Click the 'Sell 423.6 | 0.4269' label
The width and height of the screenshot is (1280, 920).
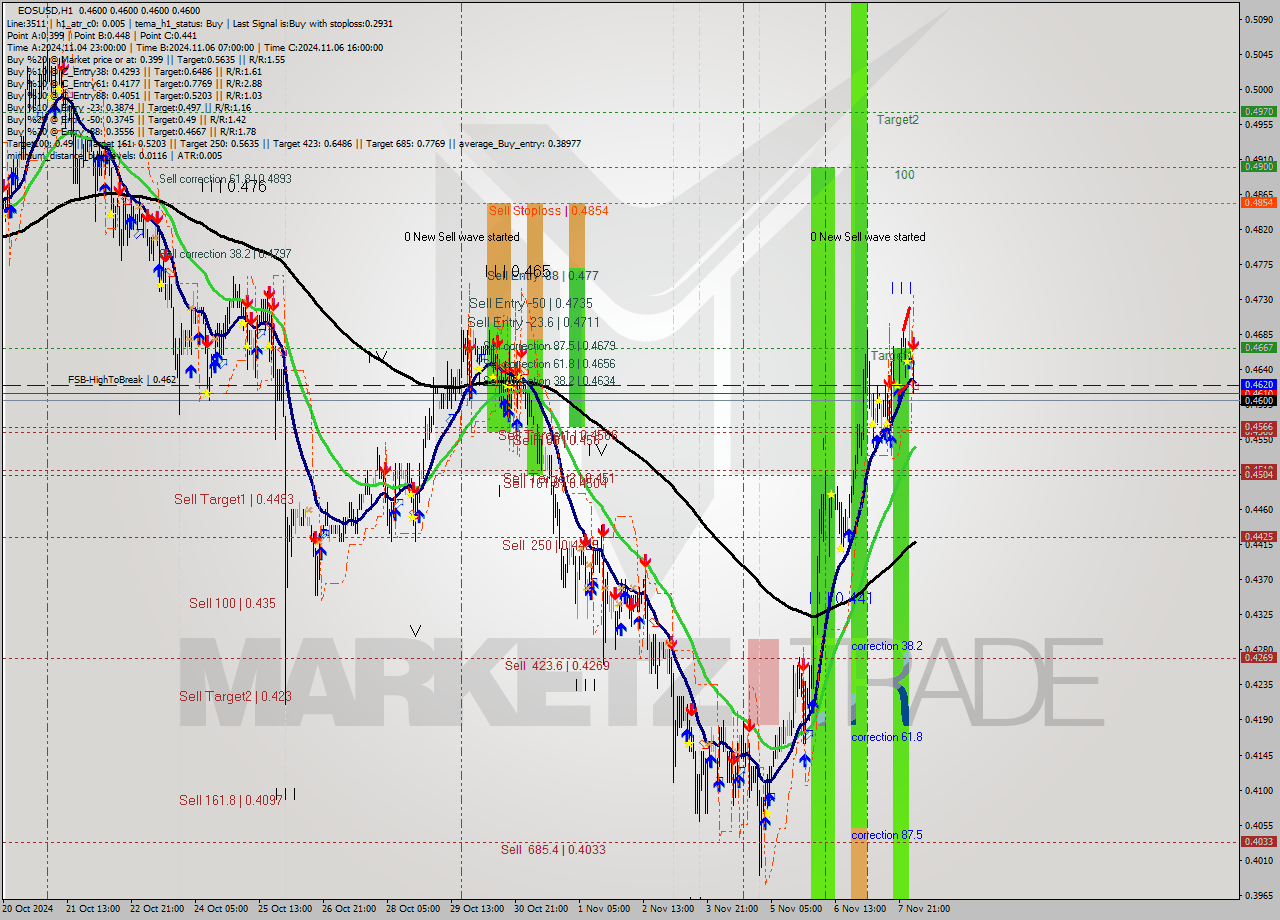point(557,665)
